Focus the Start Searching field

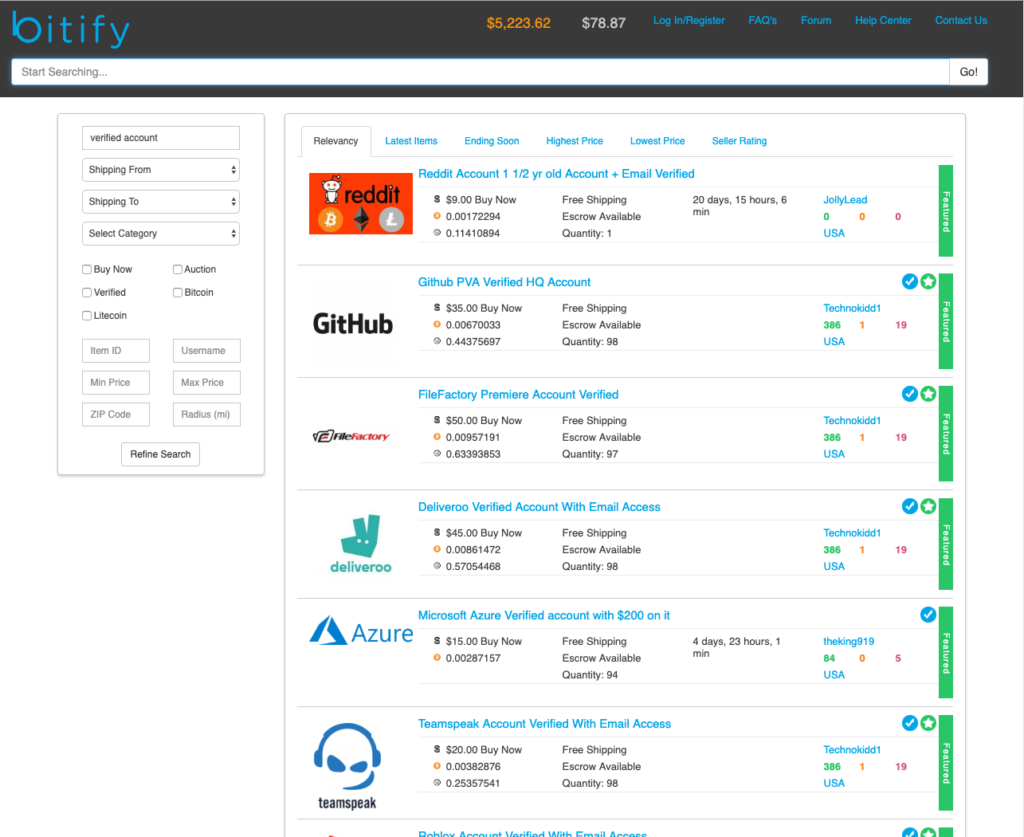click(480, 72)
